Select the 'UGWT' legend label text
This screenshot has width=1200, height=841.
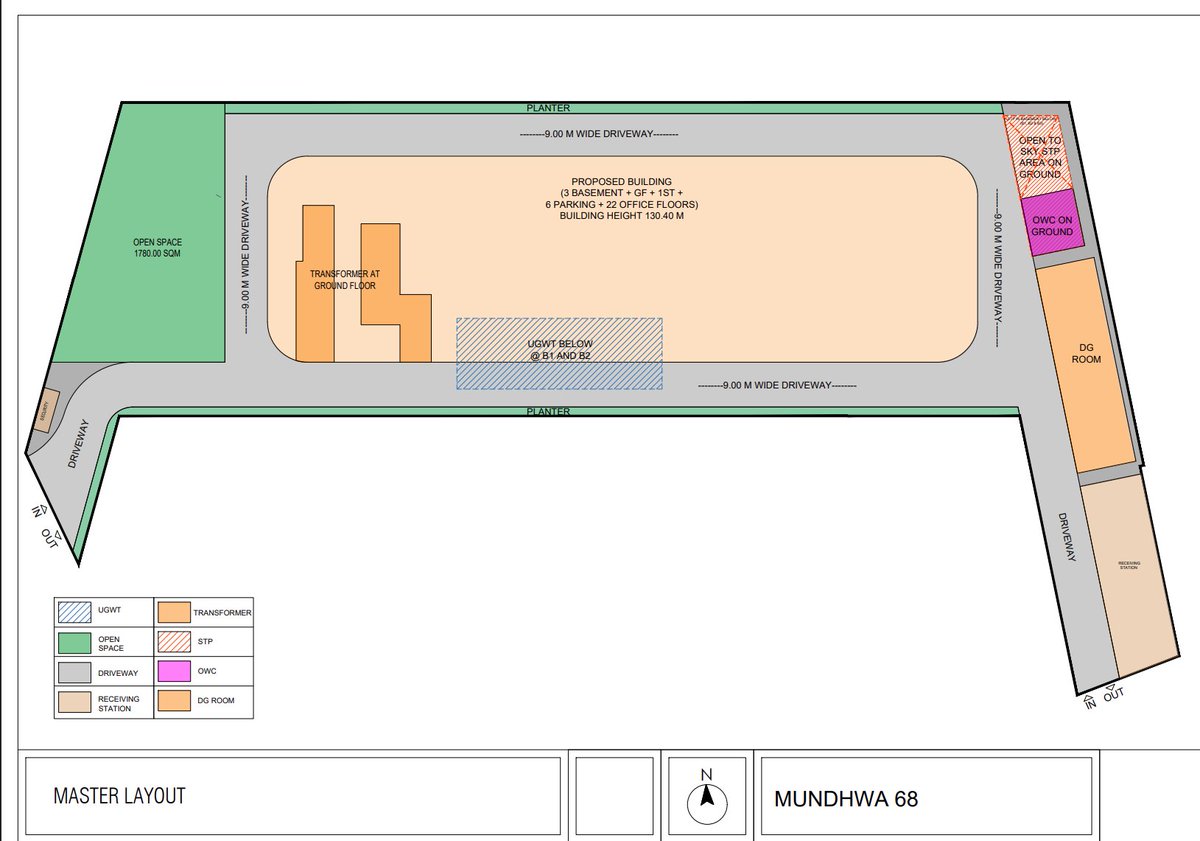[x=110, y=609]
